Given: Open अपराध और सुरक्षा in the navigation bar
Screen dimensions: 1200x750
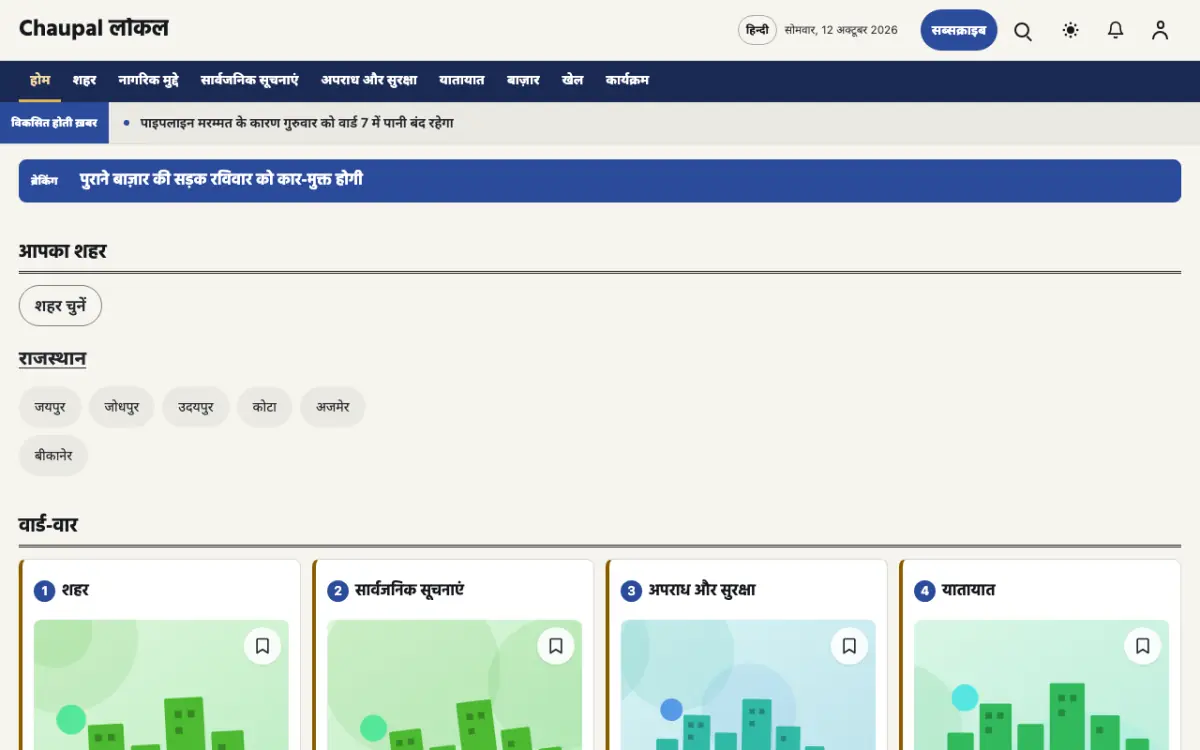Looking at the screenshot, I should 369,80.
